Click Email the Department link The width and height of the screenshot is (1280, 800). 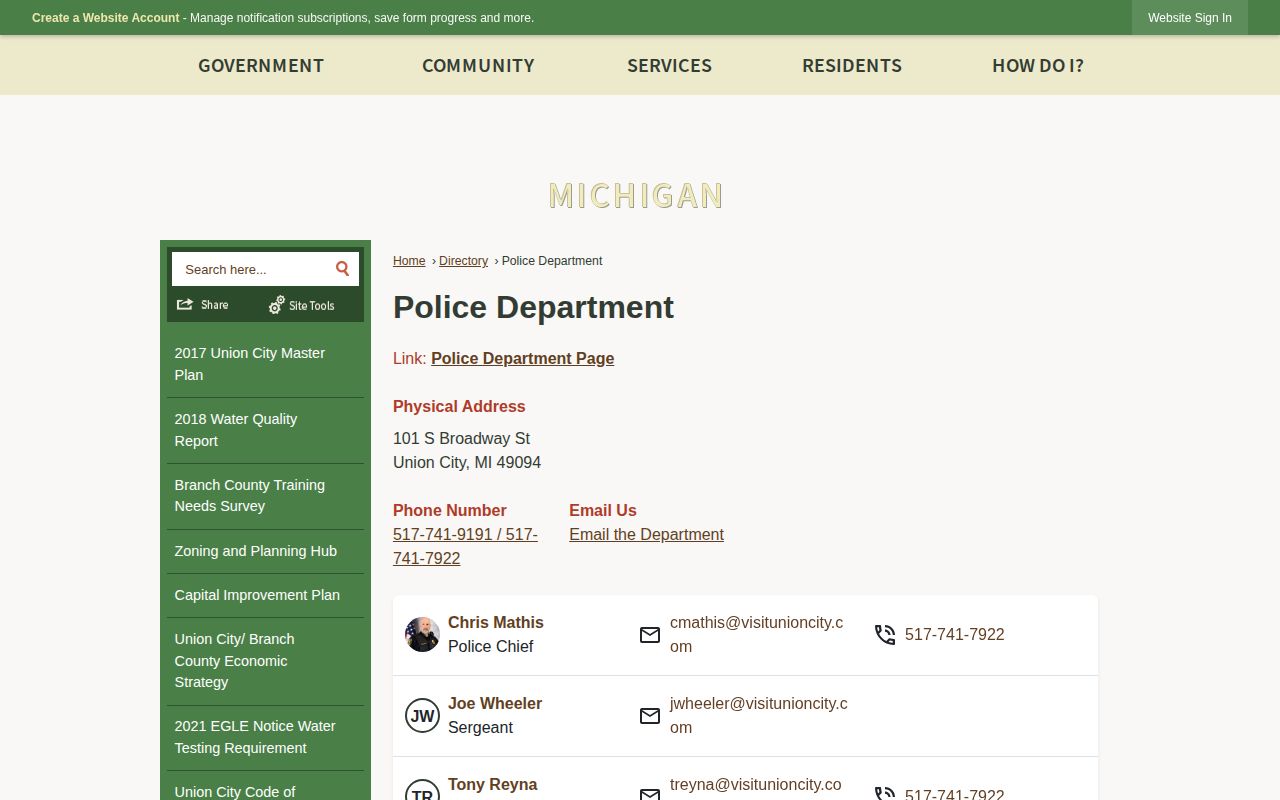click(x=646, y=534)
